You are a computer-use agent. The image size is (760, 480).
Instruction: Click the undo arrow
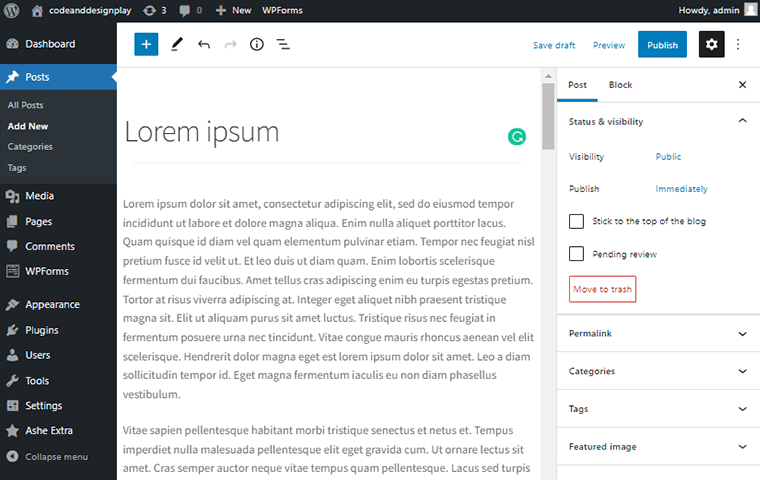[x=204, y=45]
